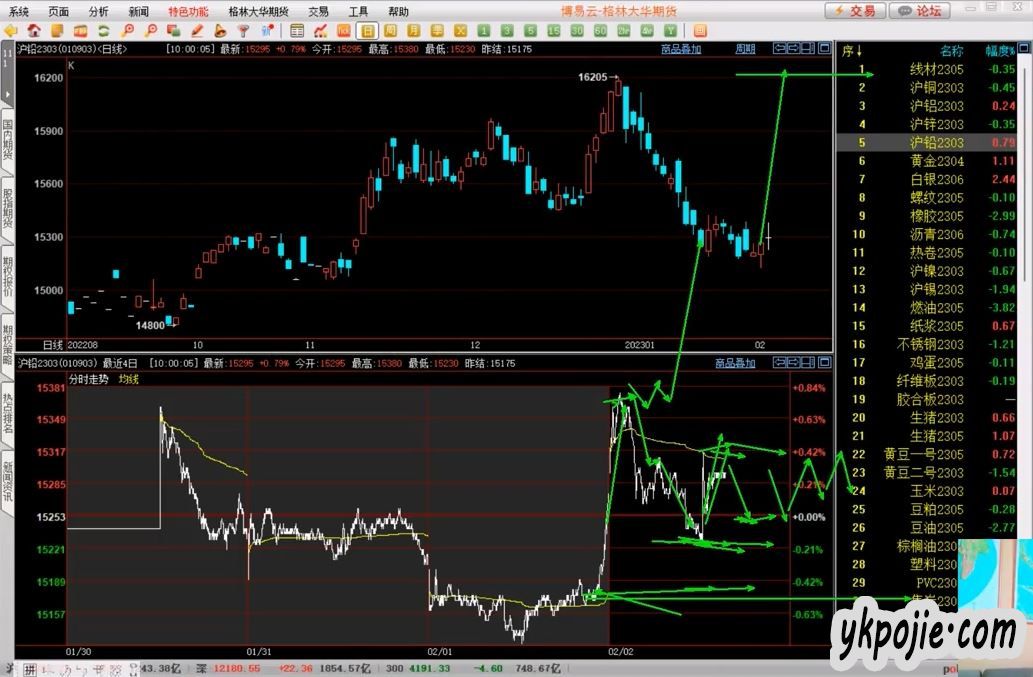1033x677 pixels.
Task: Click the filter funnel toolbar icon
Action: [243, 30]
